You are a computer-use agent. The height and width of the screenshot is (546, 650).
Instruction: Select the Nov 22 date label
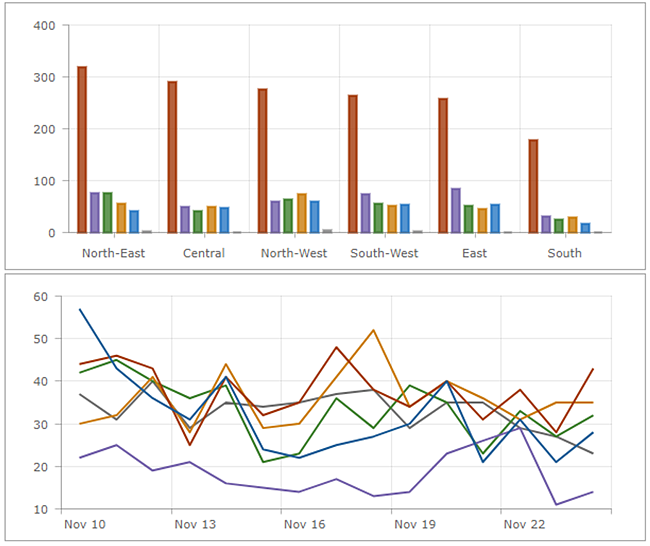(523, 524)
